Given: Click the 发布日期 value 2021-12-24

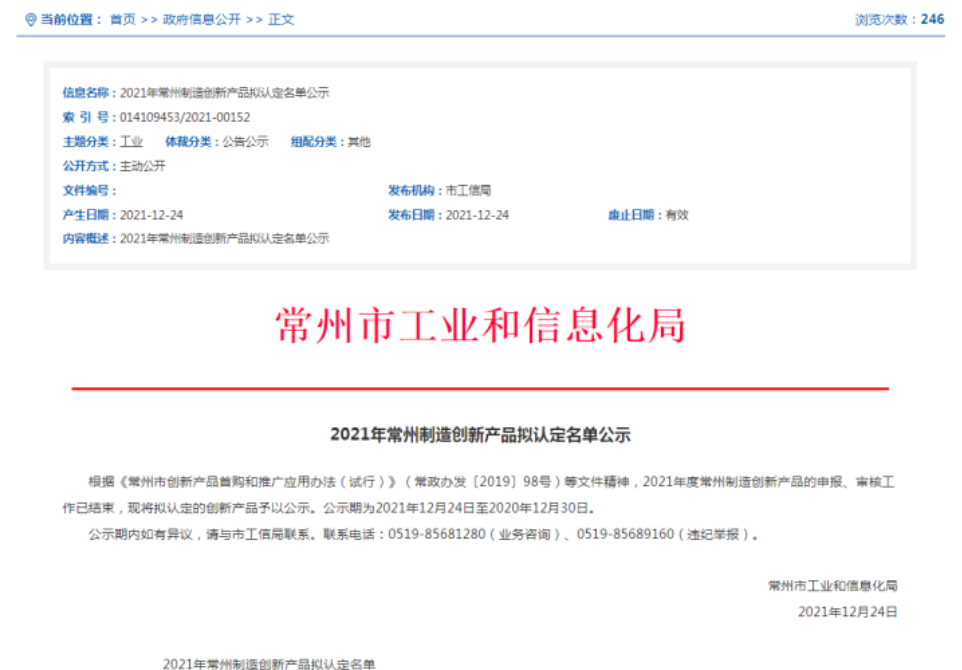Looking at the screenshot, I should (477, 215).
